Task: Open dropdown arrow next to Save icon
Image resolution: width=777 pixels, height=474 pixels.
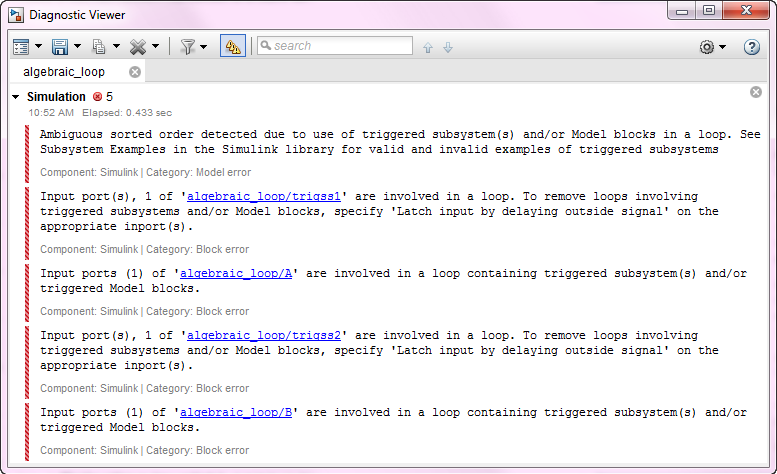Action: point(78,47)
